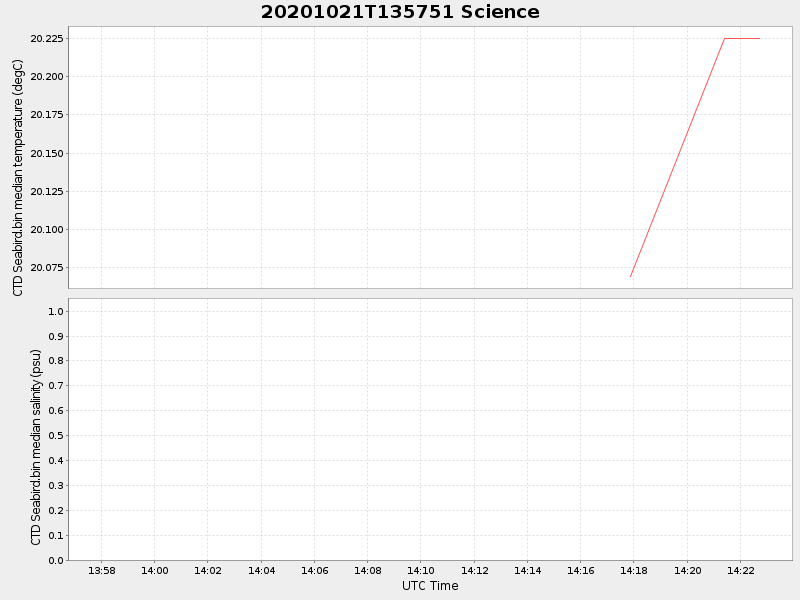This screenshot has width=800, height=600.
Task: Click the time tick label 14:00
Action: [155, 571]
